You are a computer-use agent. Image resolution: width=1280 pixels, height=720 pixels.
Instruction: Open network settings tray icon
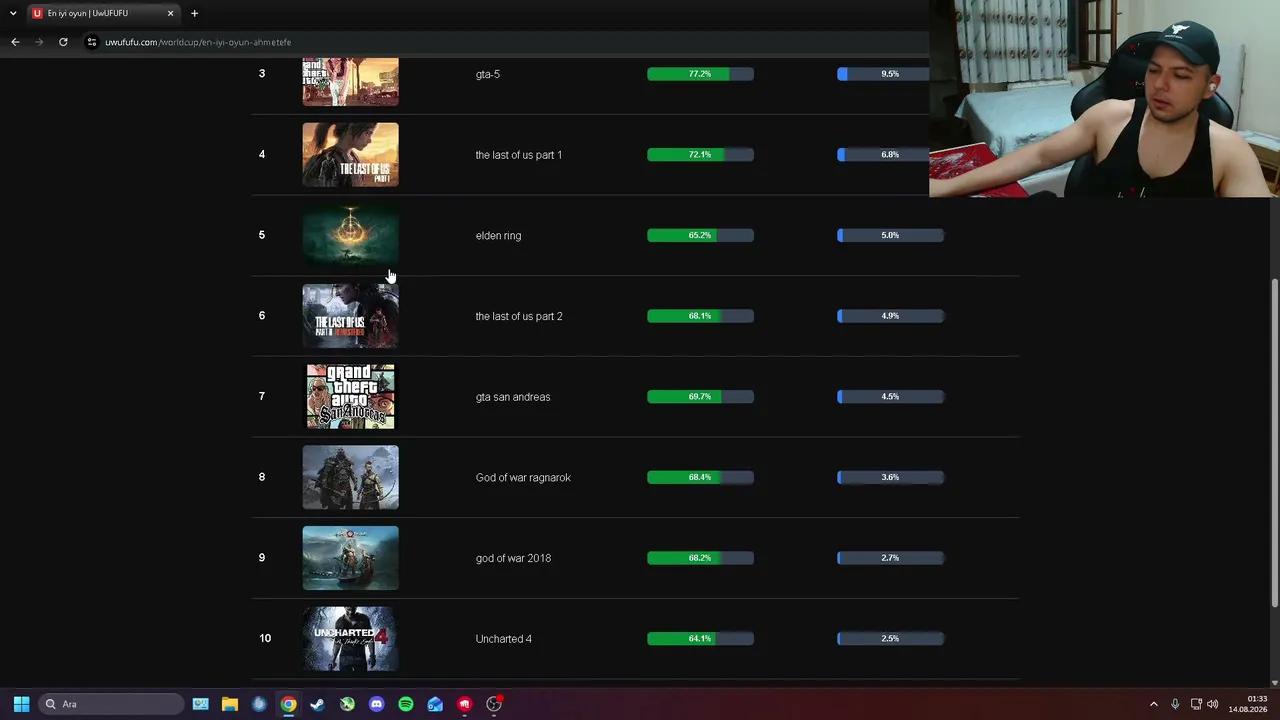tap(1196, 704)
